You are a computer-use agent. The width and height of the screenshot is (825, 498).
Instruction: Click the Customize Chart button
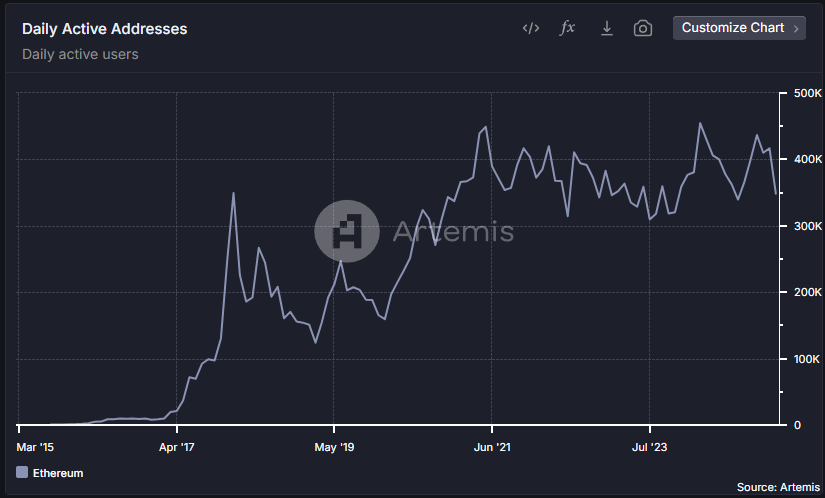(x=732, y=28)
